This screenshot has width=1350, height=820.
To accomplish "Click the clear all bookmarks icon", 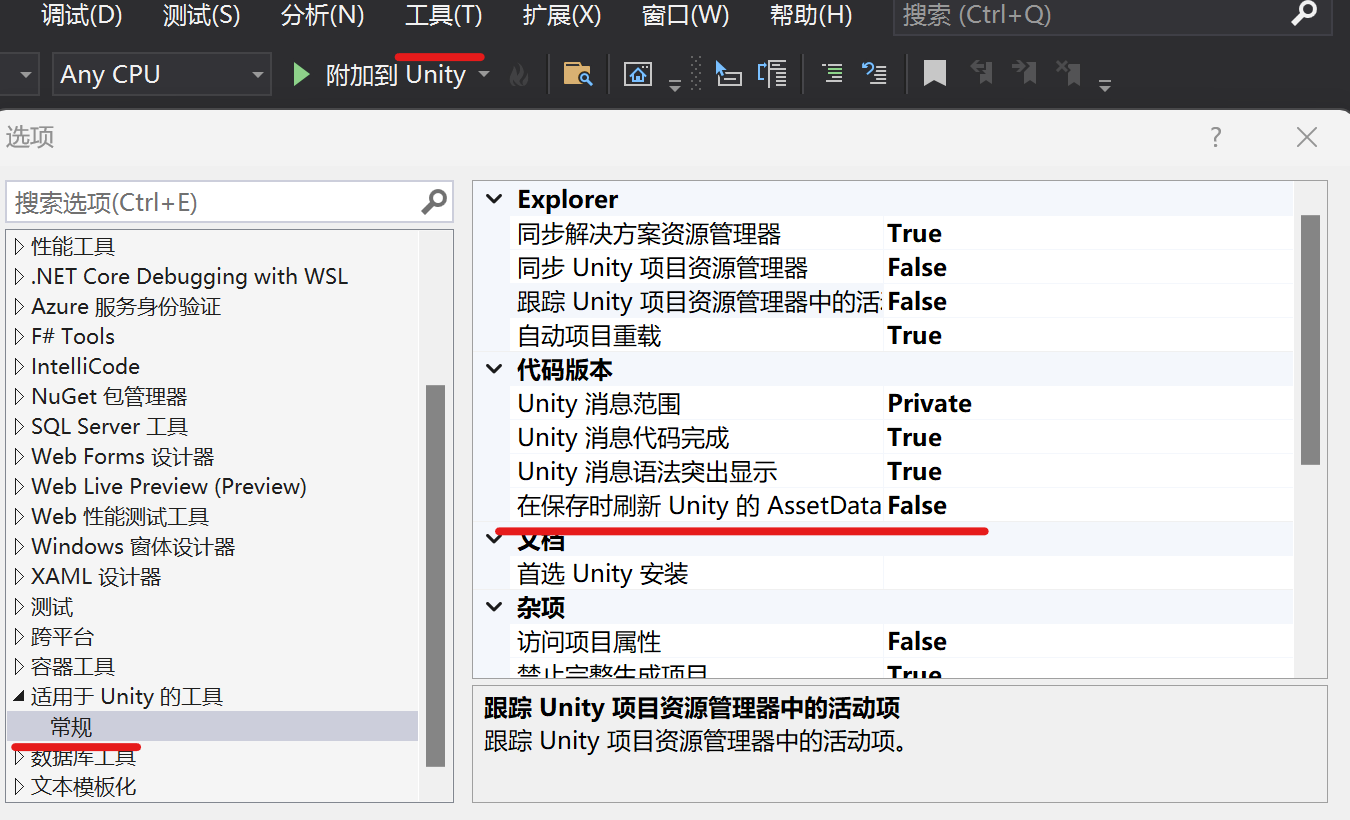I will tap(1065, 73).
